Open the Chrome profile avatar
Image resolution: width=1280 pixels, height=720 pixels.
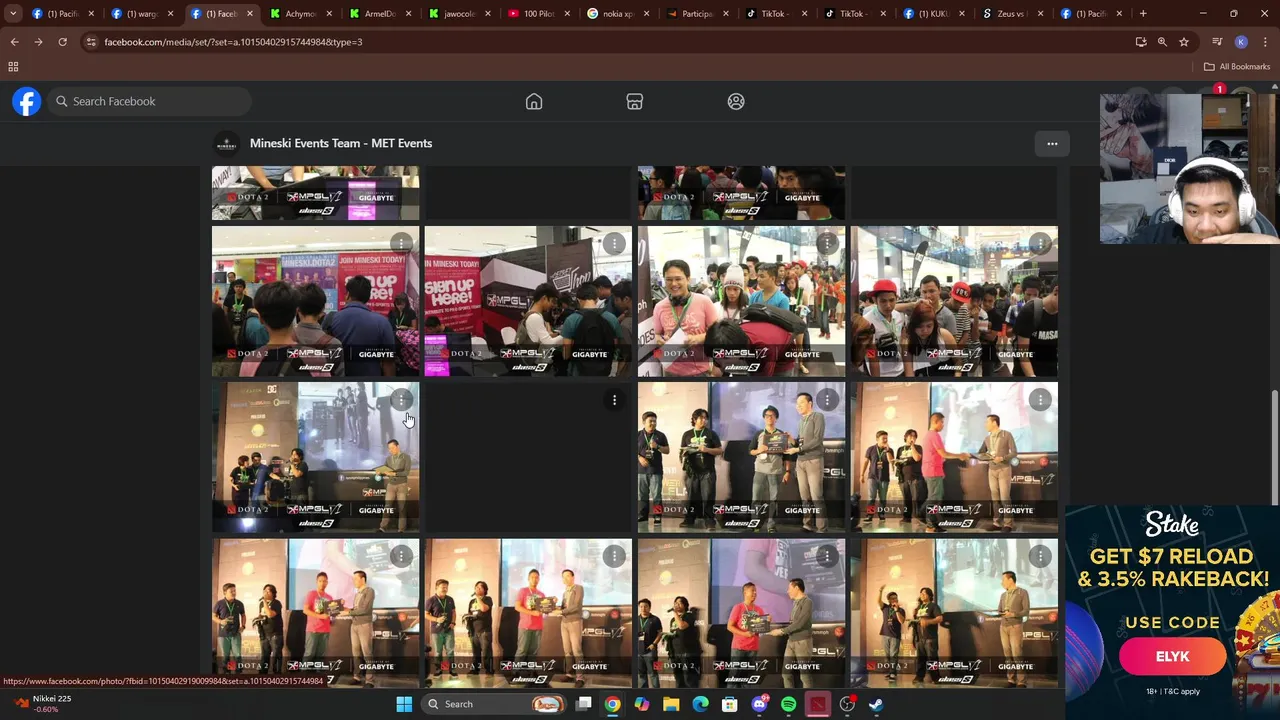point(1241,42)
